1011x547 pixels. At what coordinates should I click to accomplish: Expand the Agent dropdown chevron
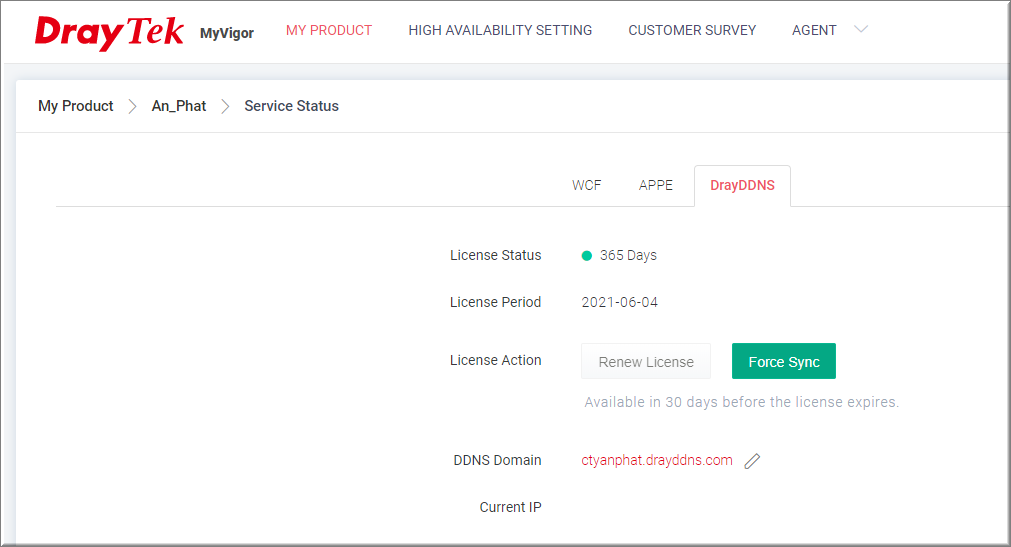861,30
